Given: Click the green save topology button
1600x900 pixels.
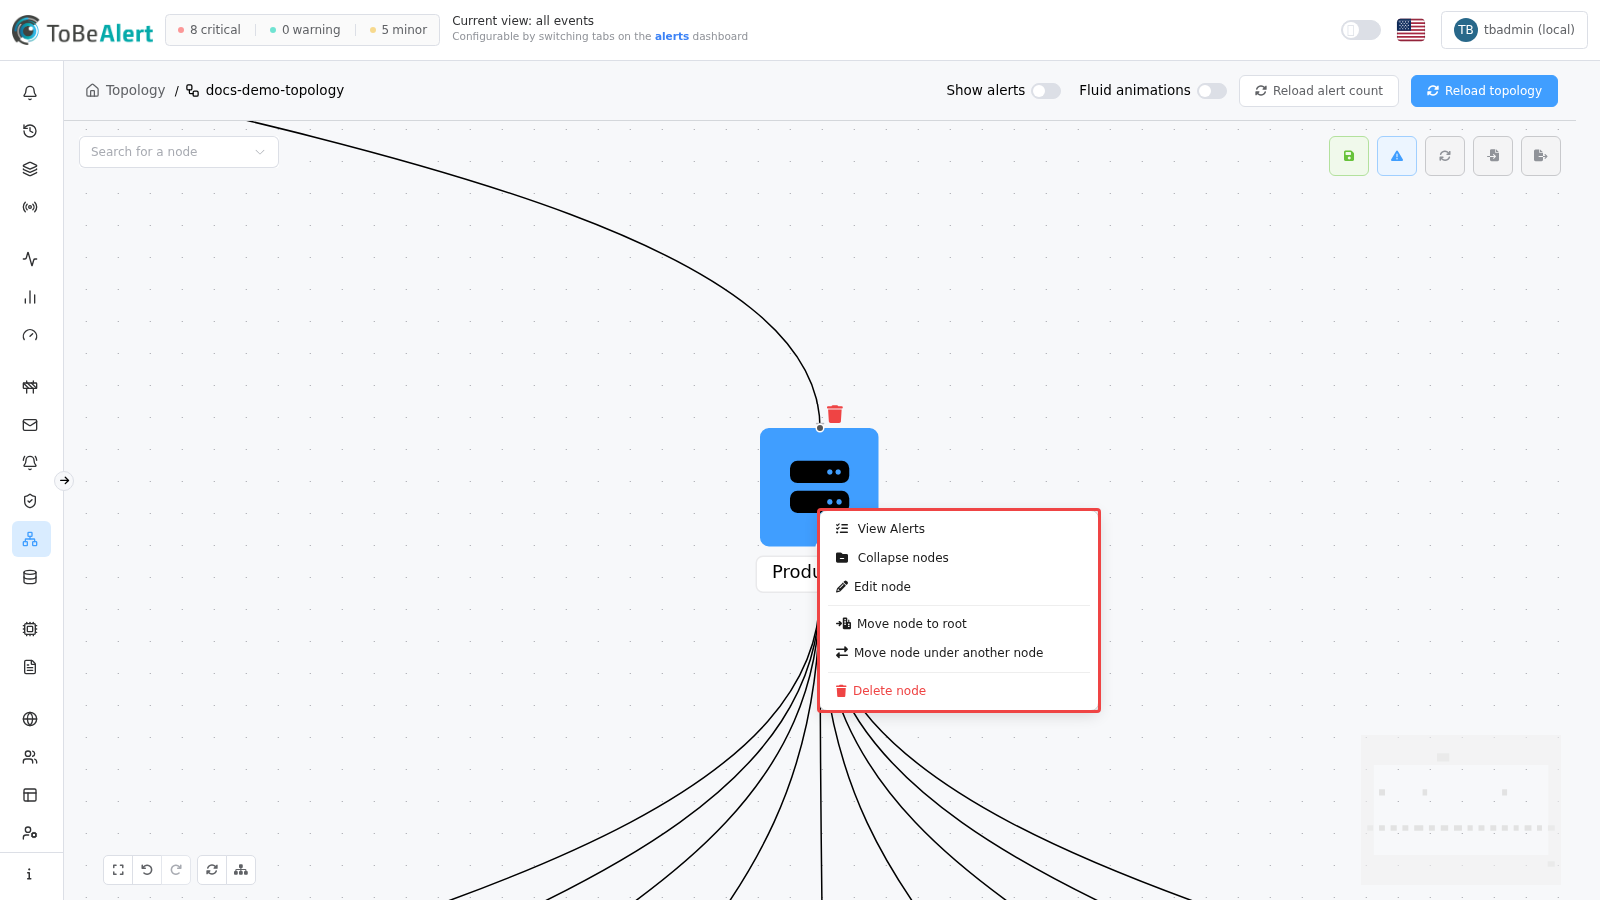Looking at the screenshot, I should tap(1349, 156).
